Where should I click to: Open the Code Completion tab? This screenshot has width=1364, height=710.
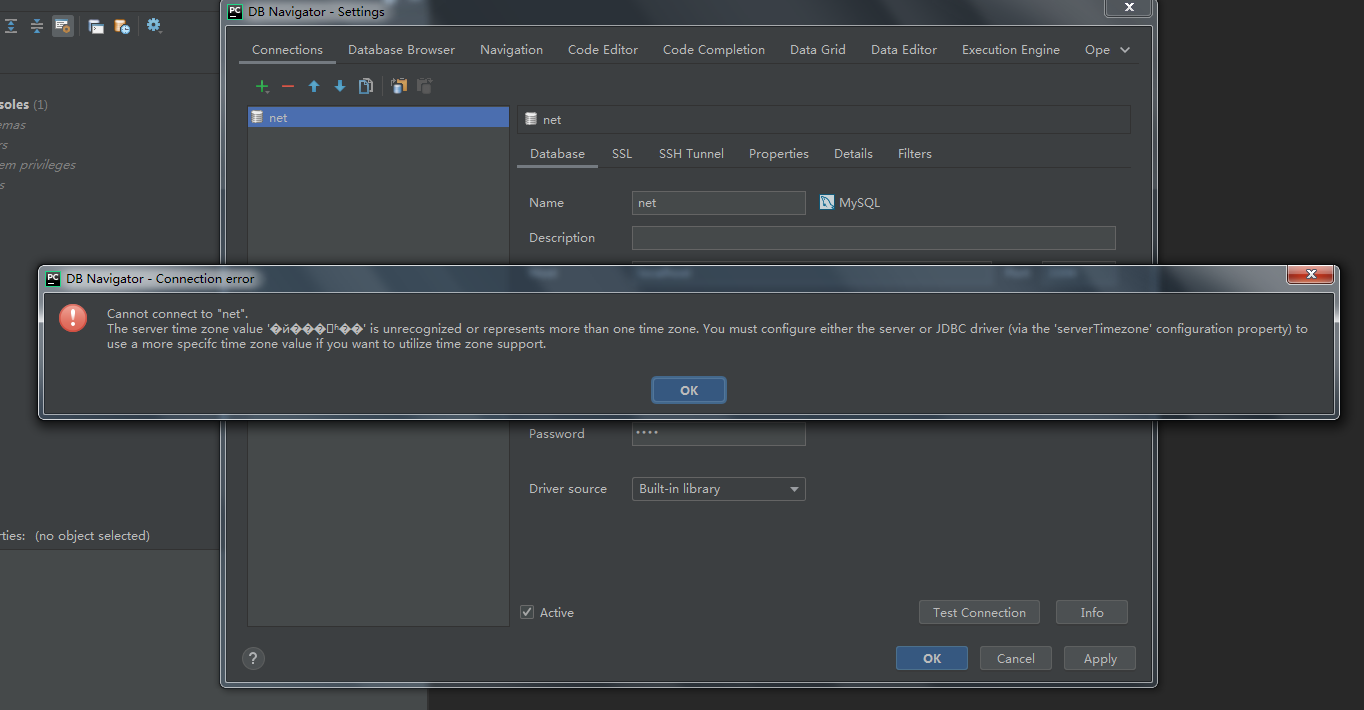(x=714, y=49)
